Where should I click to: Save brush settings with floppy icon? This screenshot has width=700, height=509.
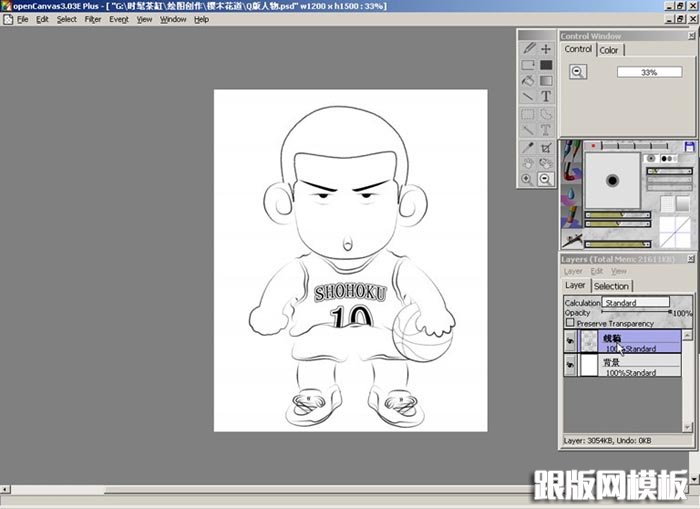pos(689,146)
